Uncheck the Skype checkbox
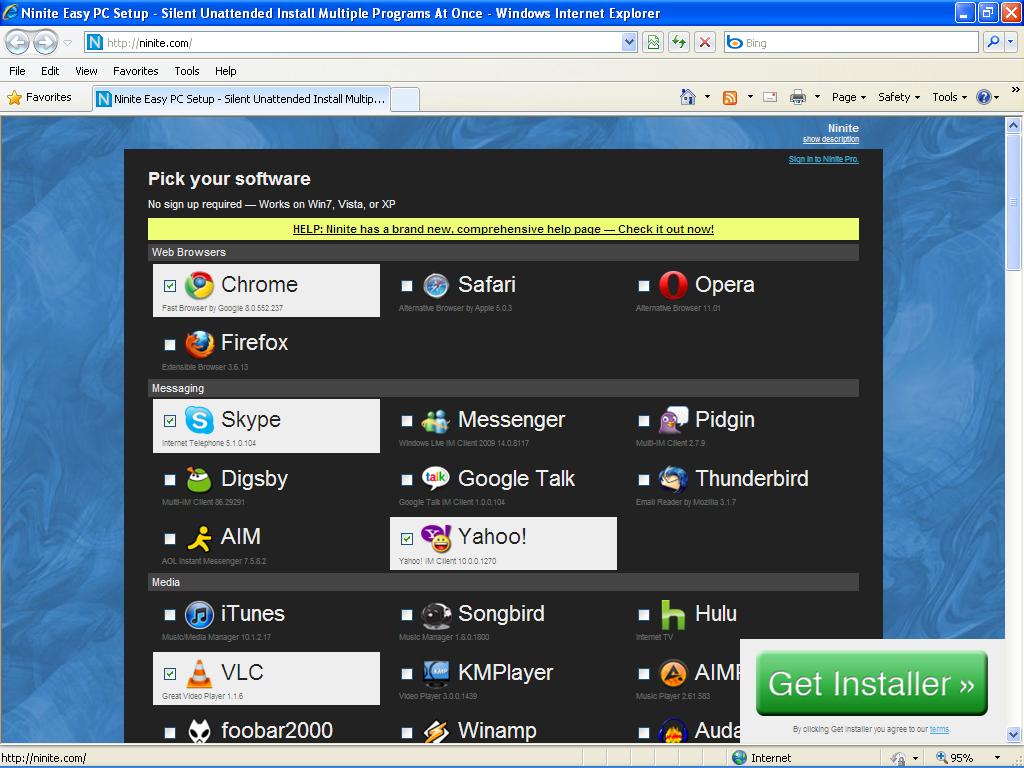Screen dimensions: 1024x768 coord(170,421)
